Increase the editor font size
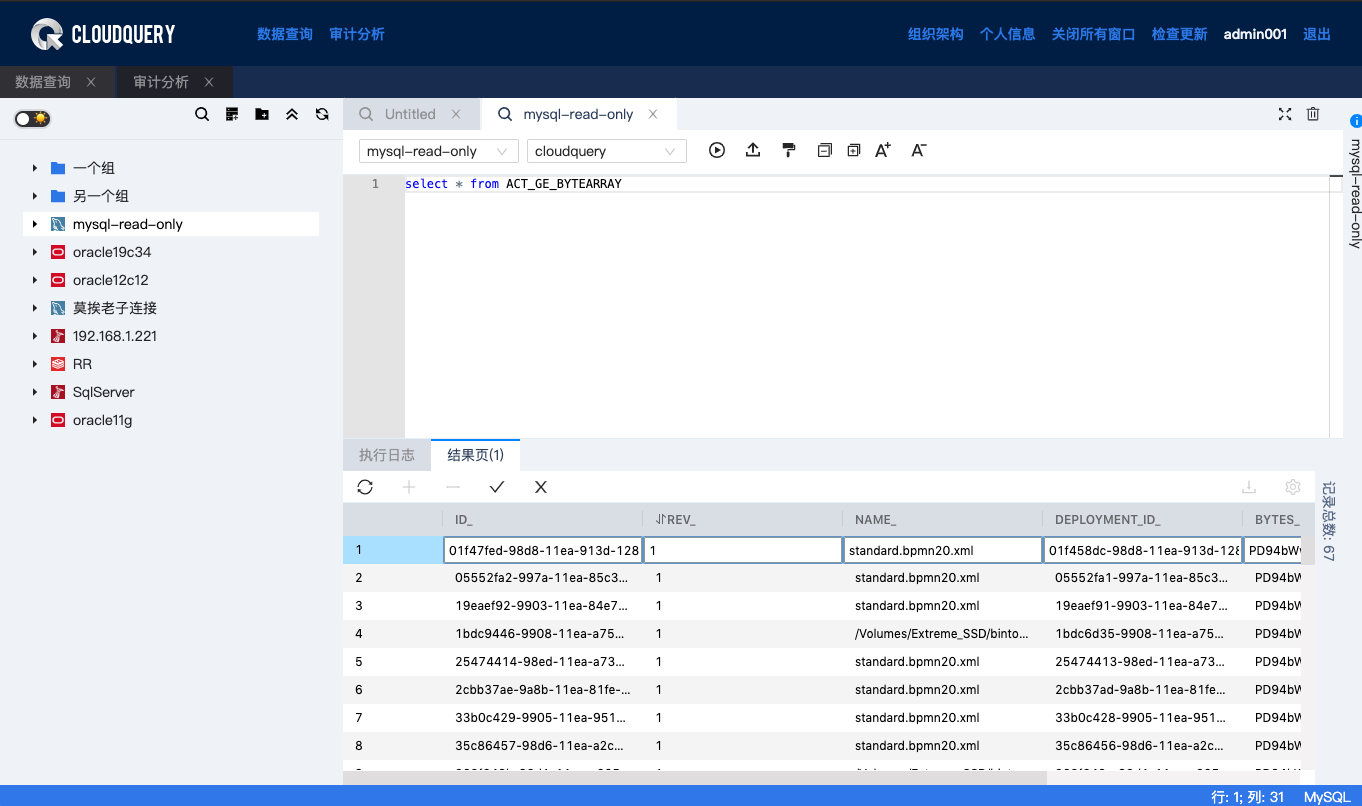This screenshot has width=1362, height=806. click(882, 150)
